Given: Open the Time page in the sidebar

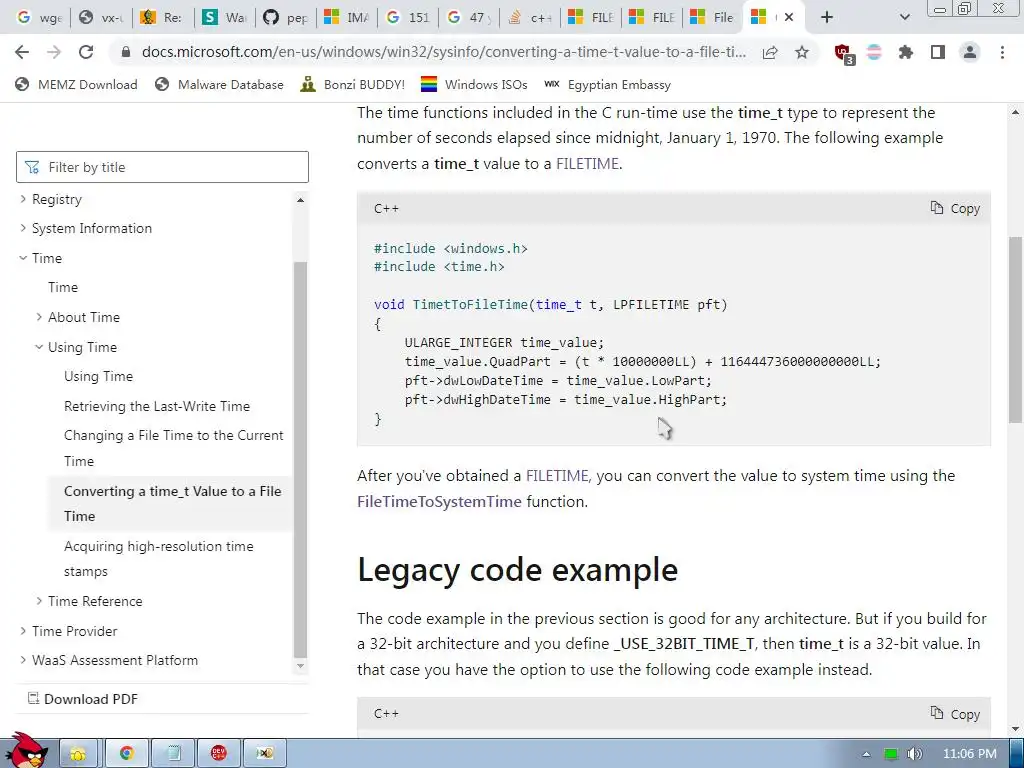Looking at the screenshot, I should pyautogui.click(x=63, y=287).
